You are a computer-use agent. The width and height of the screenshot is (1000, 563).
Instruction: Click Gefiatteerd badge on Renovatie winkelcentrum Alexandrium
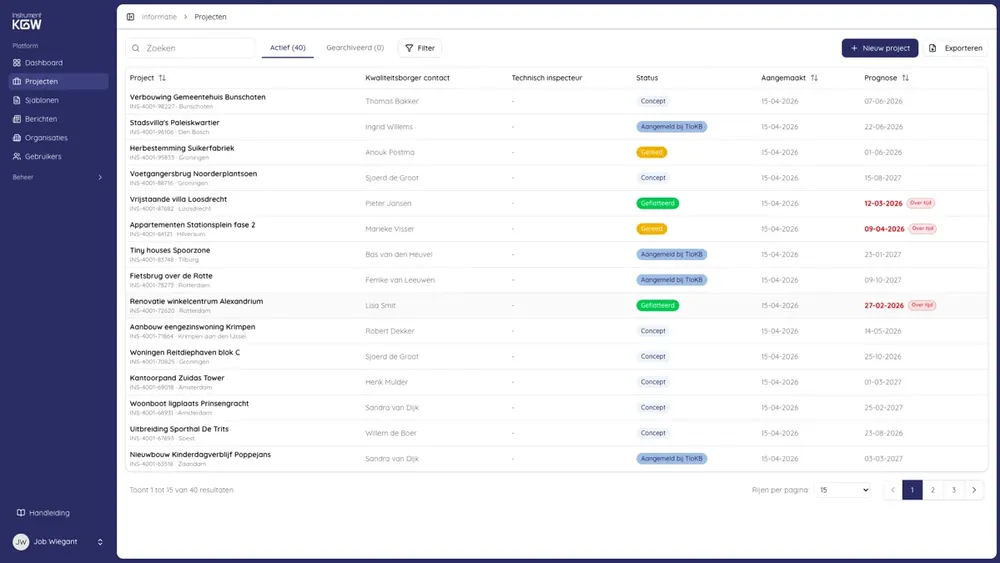coord(657,305)
